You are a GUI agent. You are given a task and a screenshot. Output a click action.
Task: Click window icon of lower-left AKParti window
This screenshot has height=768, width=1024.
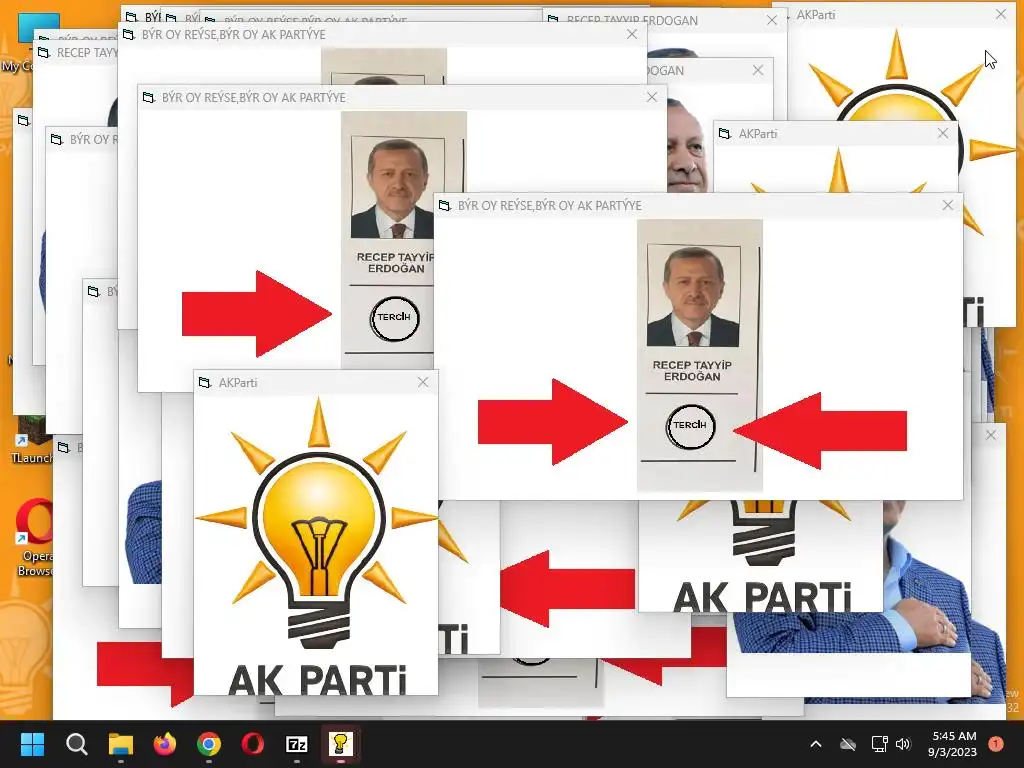(205, 383)
